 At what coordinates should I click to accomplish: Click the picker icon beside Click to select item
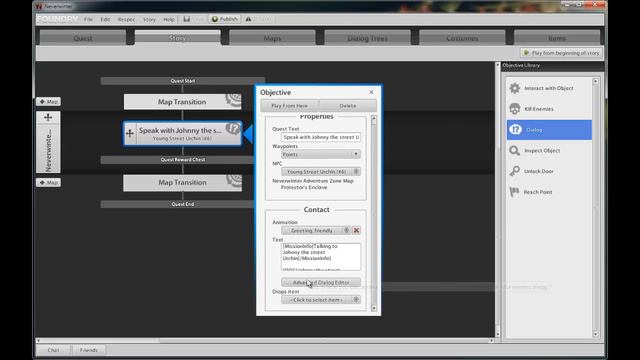click(x=356, y=300)
